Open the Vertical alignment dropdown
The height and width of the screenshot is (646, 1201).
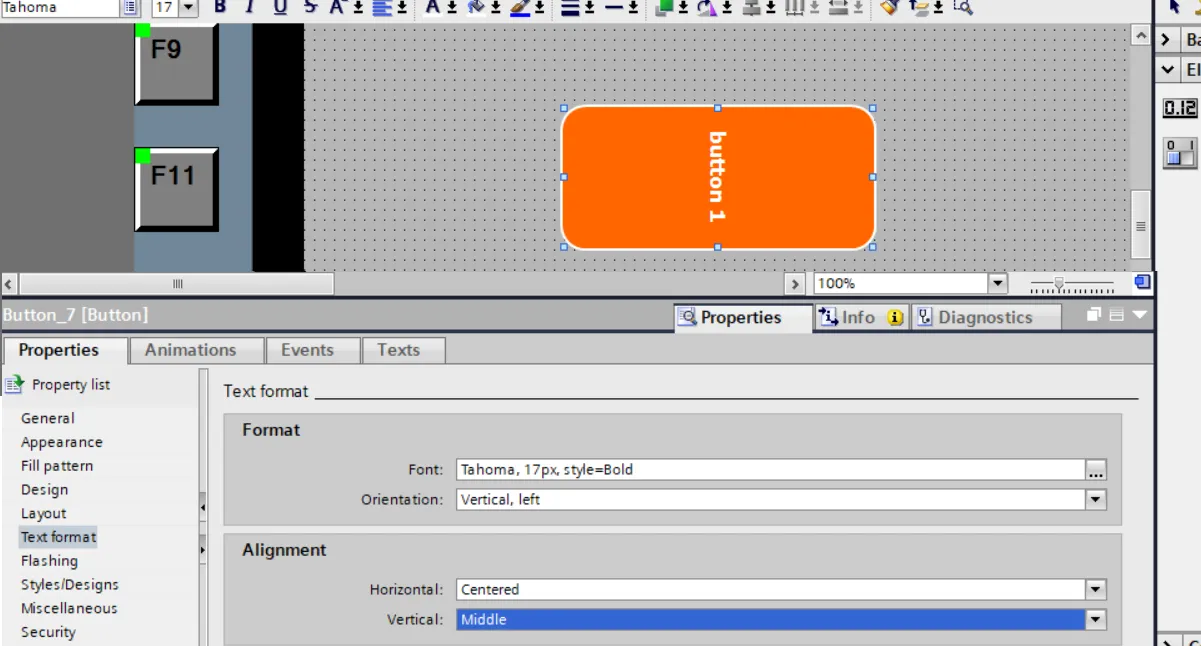click(1097, 620)
